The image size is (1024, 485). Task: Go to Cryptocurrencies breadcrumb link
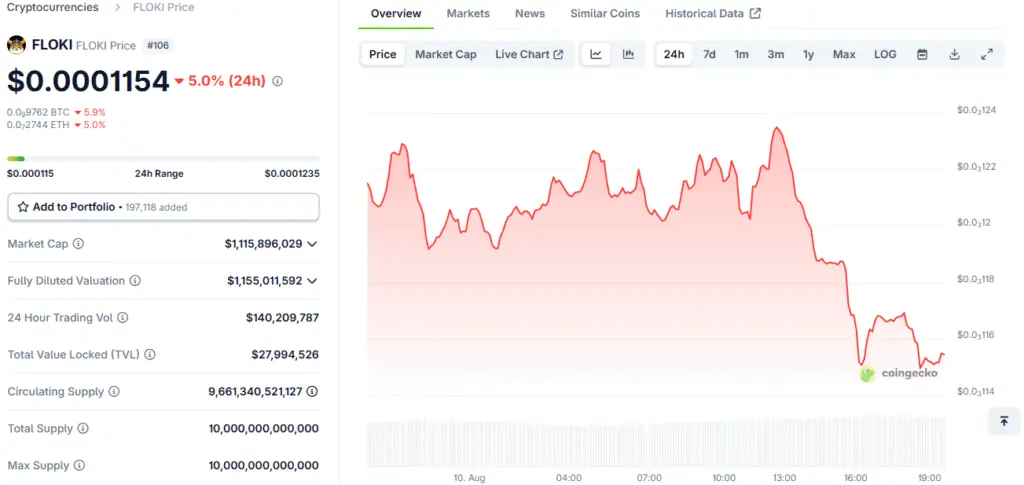coord(52,8)
